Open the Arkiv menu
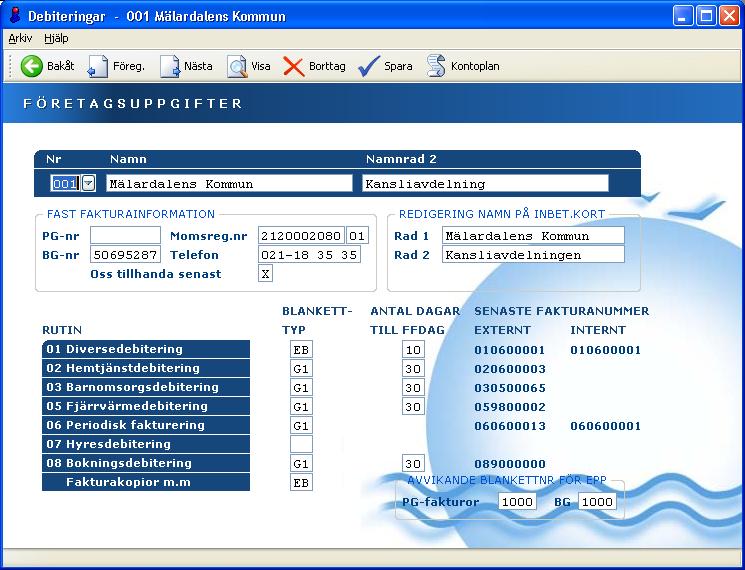This screenshot has width=745, height=570. [x=20, y=38]
